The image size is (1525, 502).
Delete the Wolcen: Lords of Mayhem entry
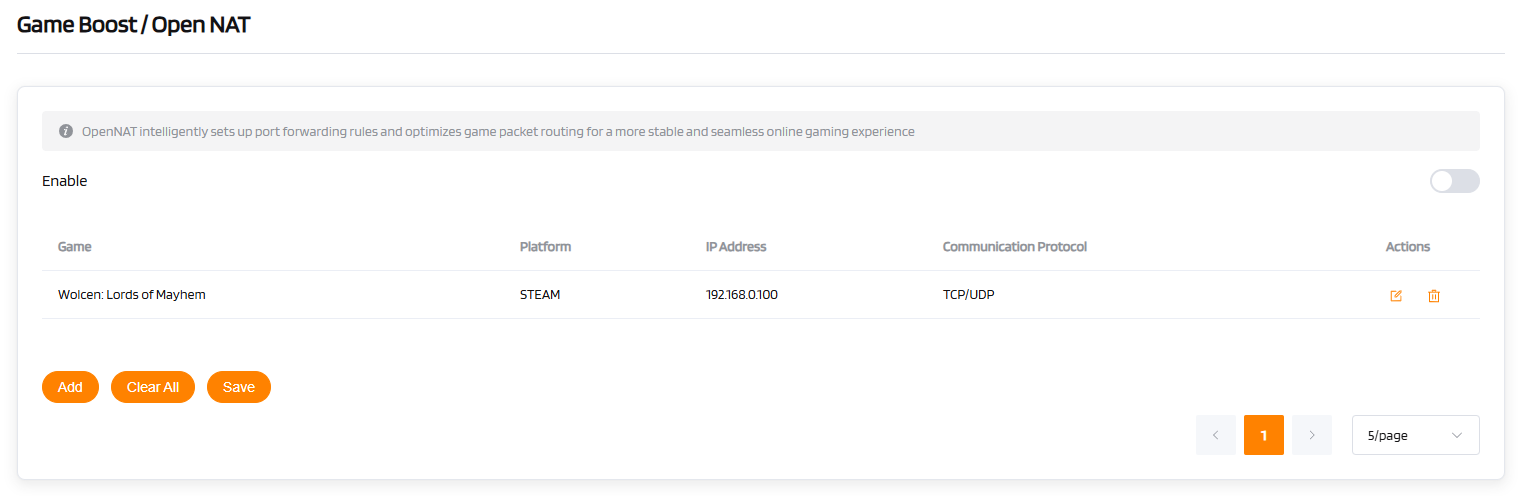click(x=1434, y=296)
